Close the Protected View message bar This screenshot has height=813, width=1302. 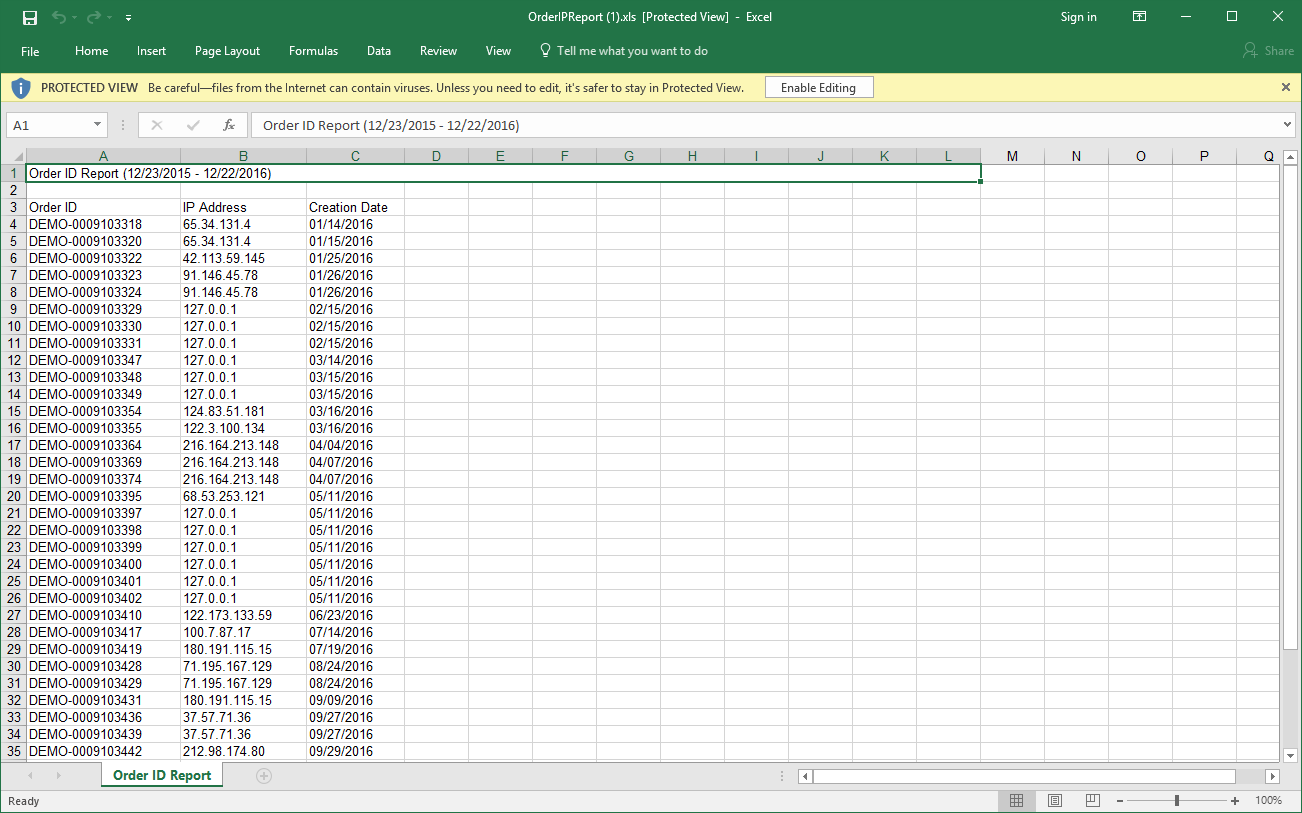(x=1286, y=88)
